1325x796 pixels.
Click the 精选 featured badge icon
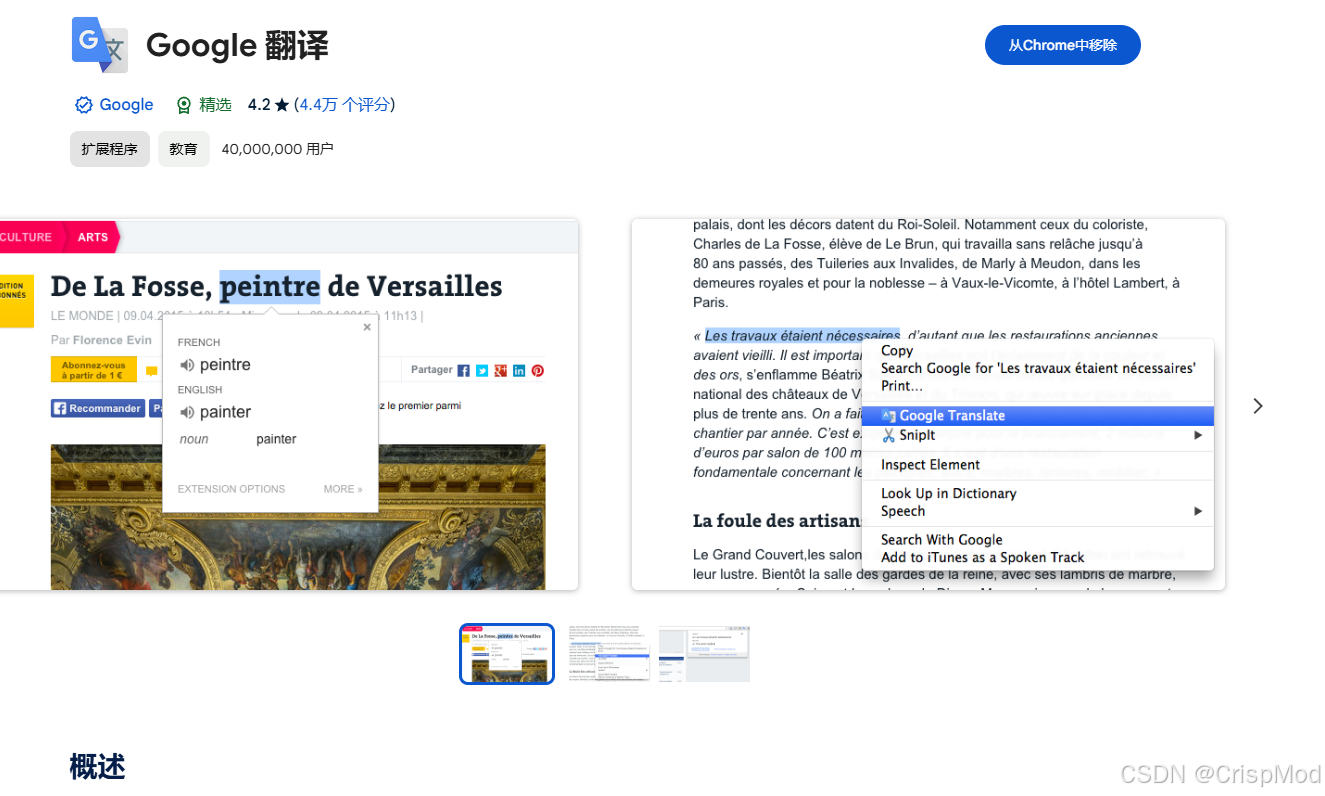[183, 105]
